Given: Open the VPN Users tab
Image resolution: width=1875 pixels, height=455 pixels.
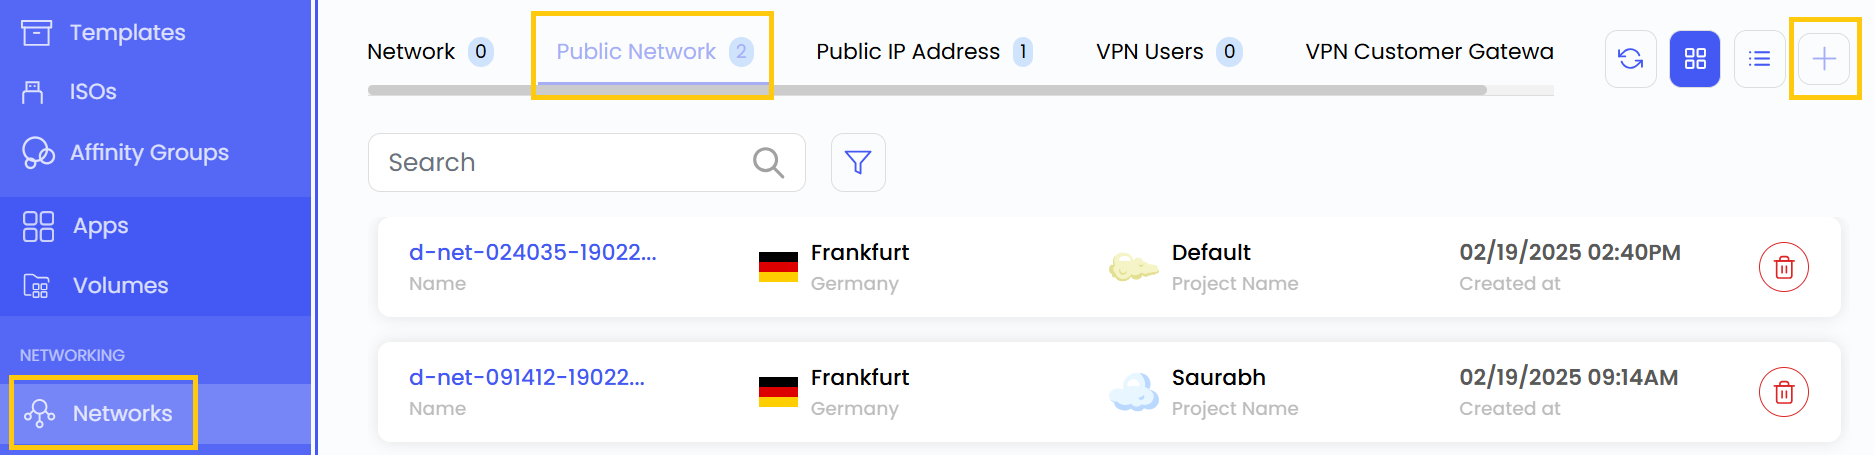Looking at the screenshot, I should point(1149,52).
